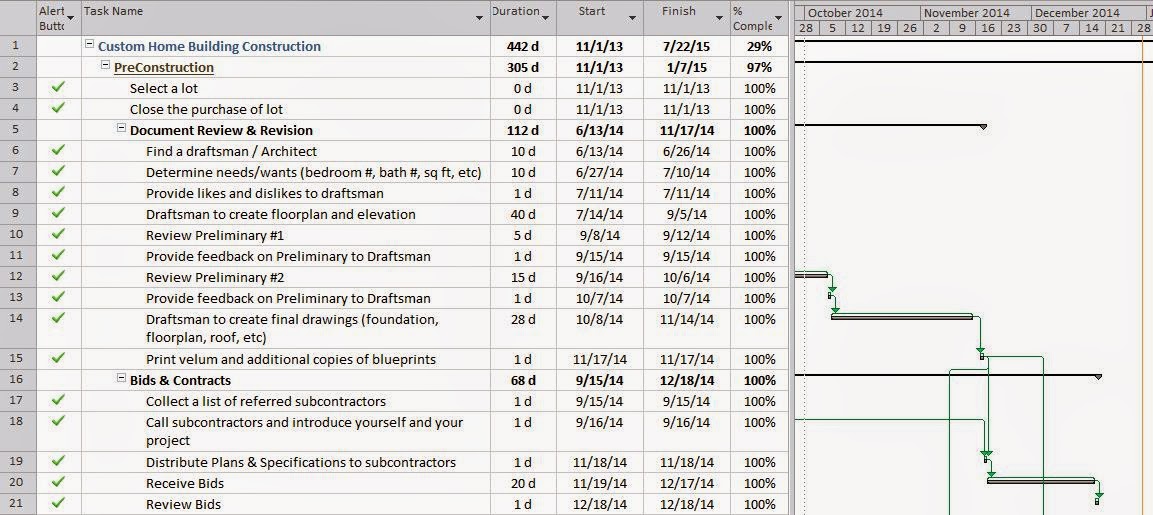Click checkmark beside Receive Bids
The height and width of the screenshot is (515, 1153).
58,483
